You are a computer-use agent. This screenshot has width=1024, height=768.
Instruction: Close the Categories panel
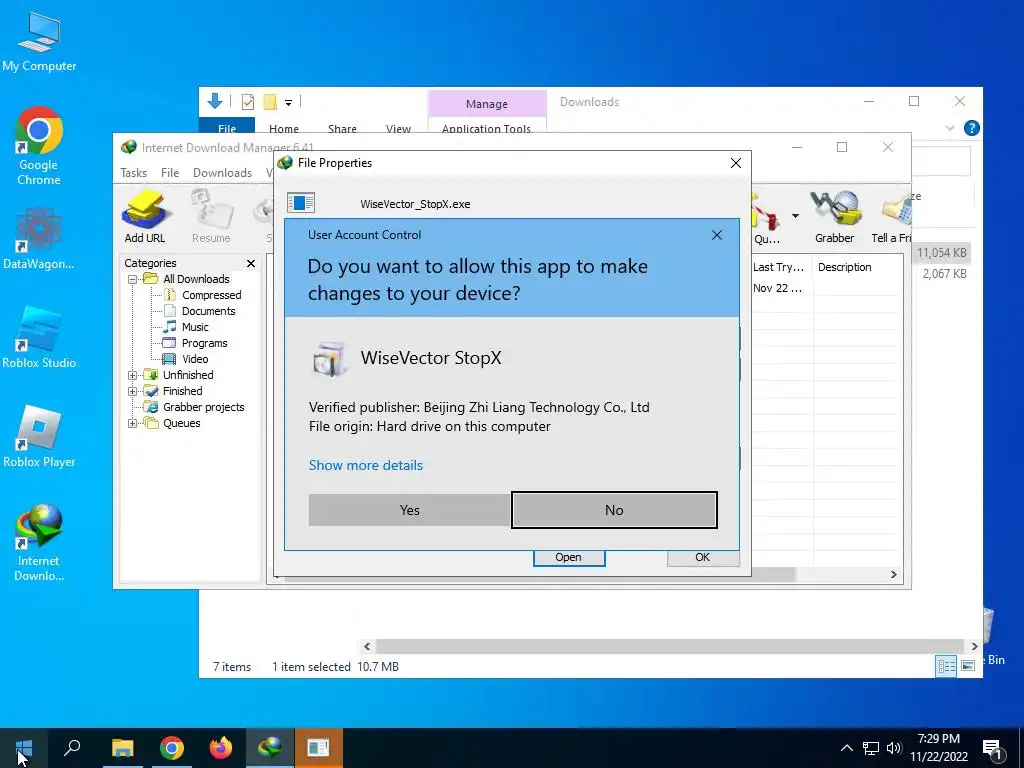(251, 263)
